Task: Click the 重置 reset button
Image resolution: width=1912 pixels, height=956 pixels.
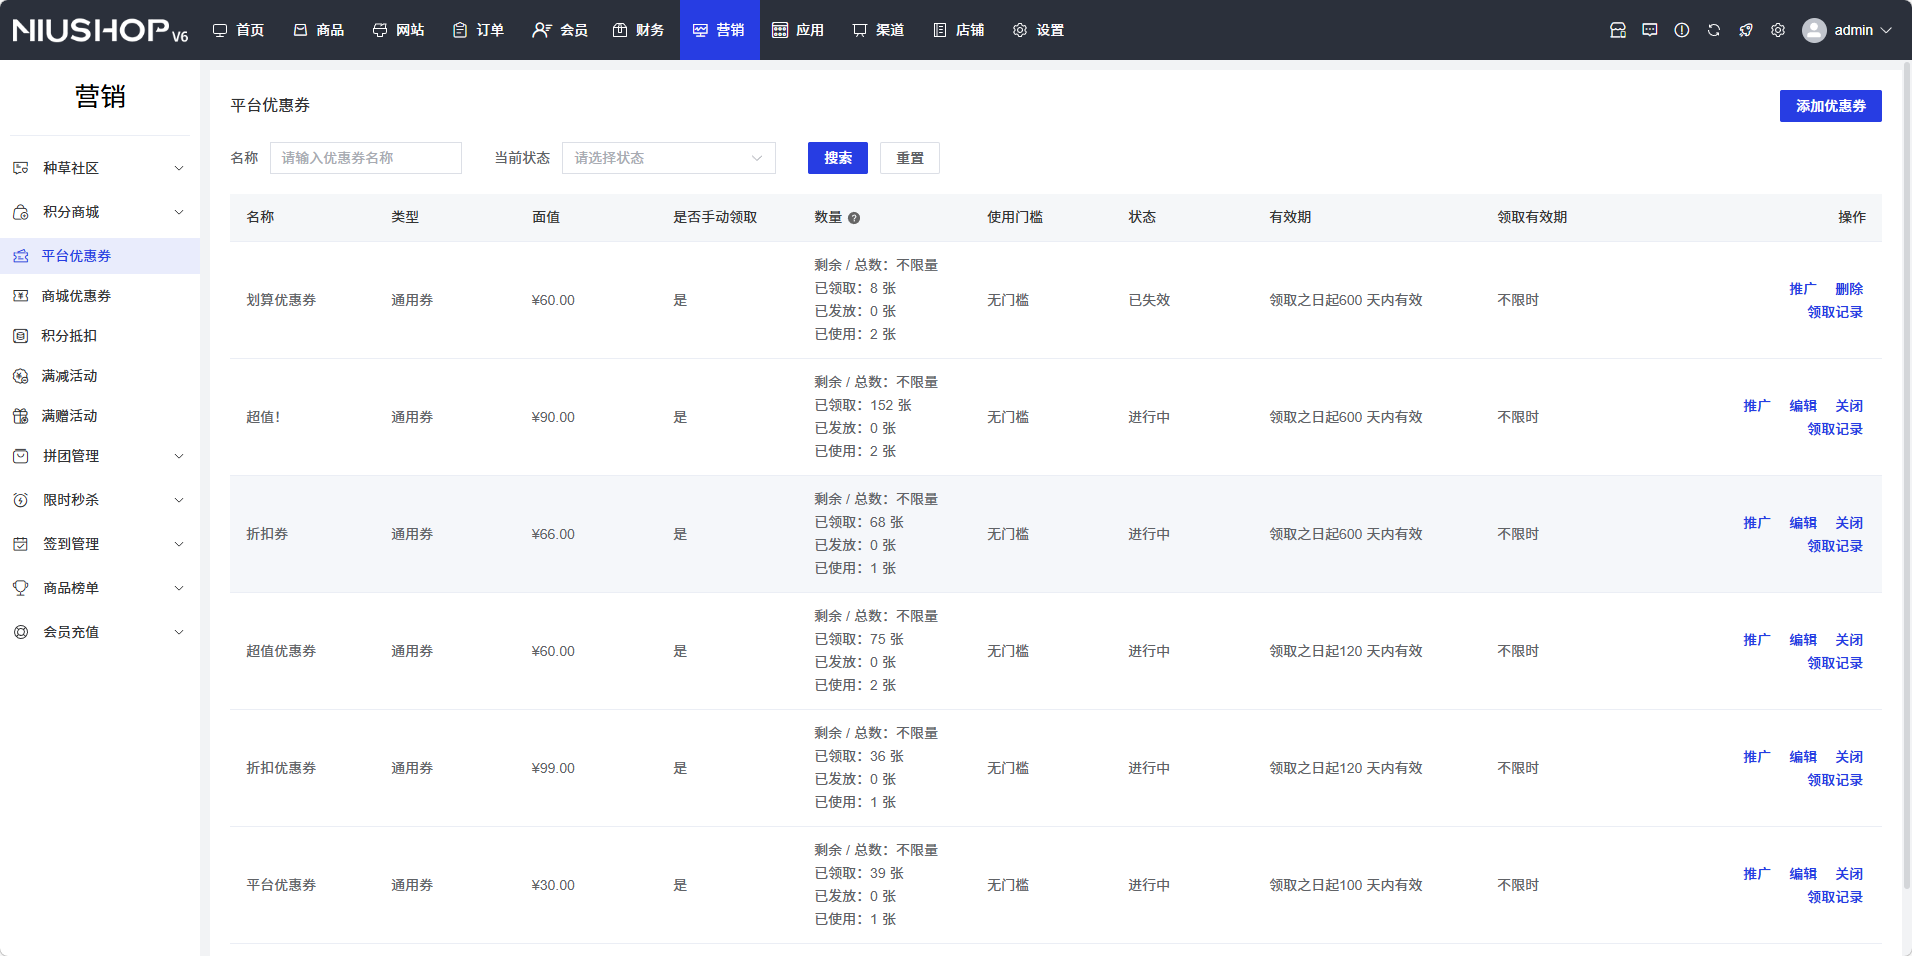Action: [909, 158]
